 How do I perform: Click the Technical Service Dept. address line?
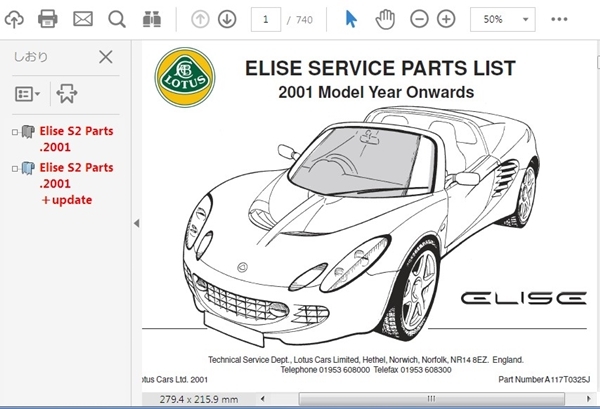[366, 360]
